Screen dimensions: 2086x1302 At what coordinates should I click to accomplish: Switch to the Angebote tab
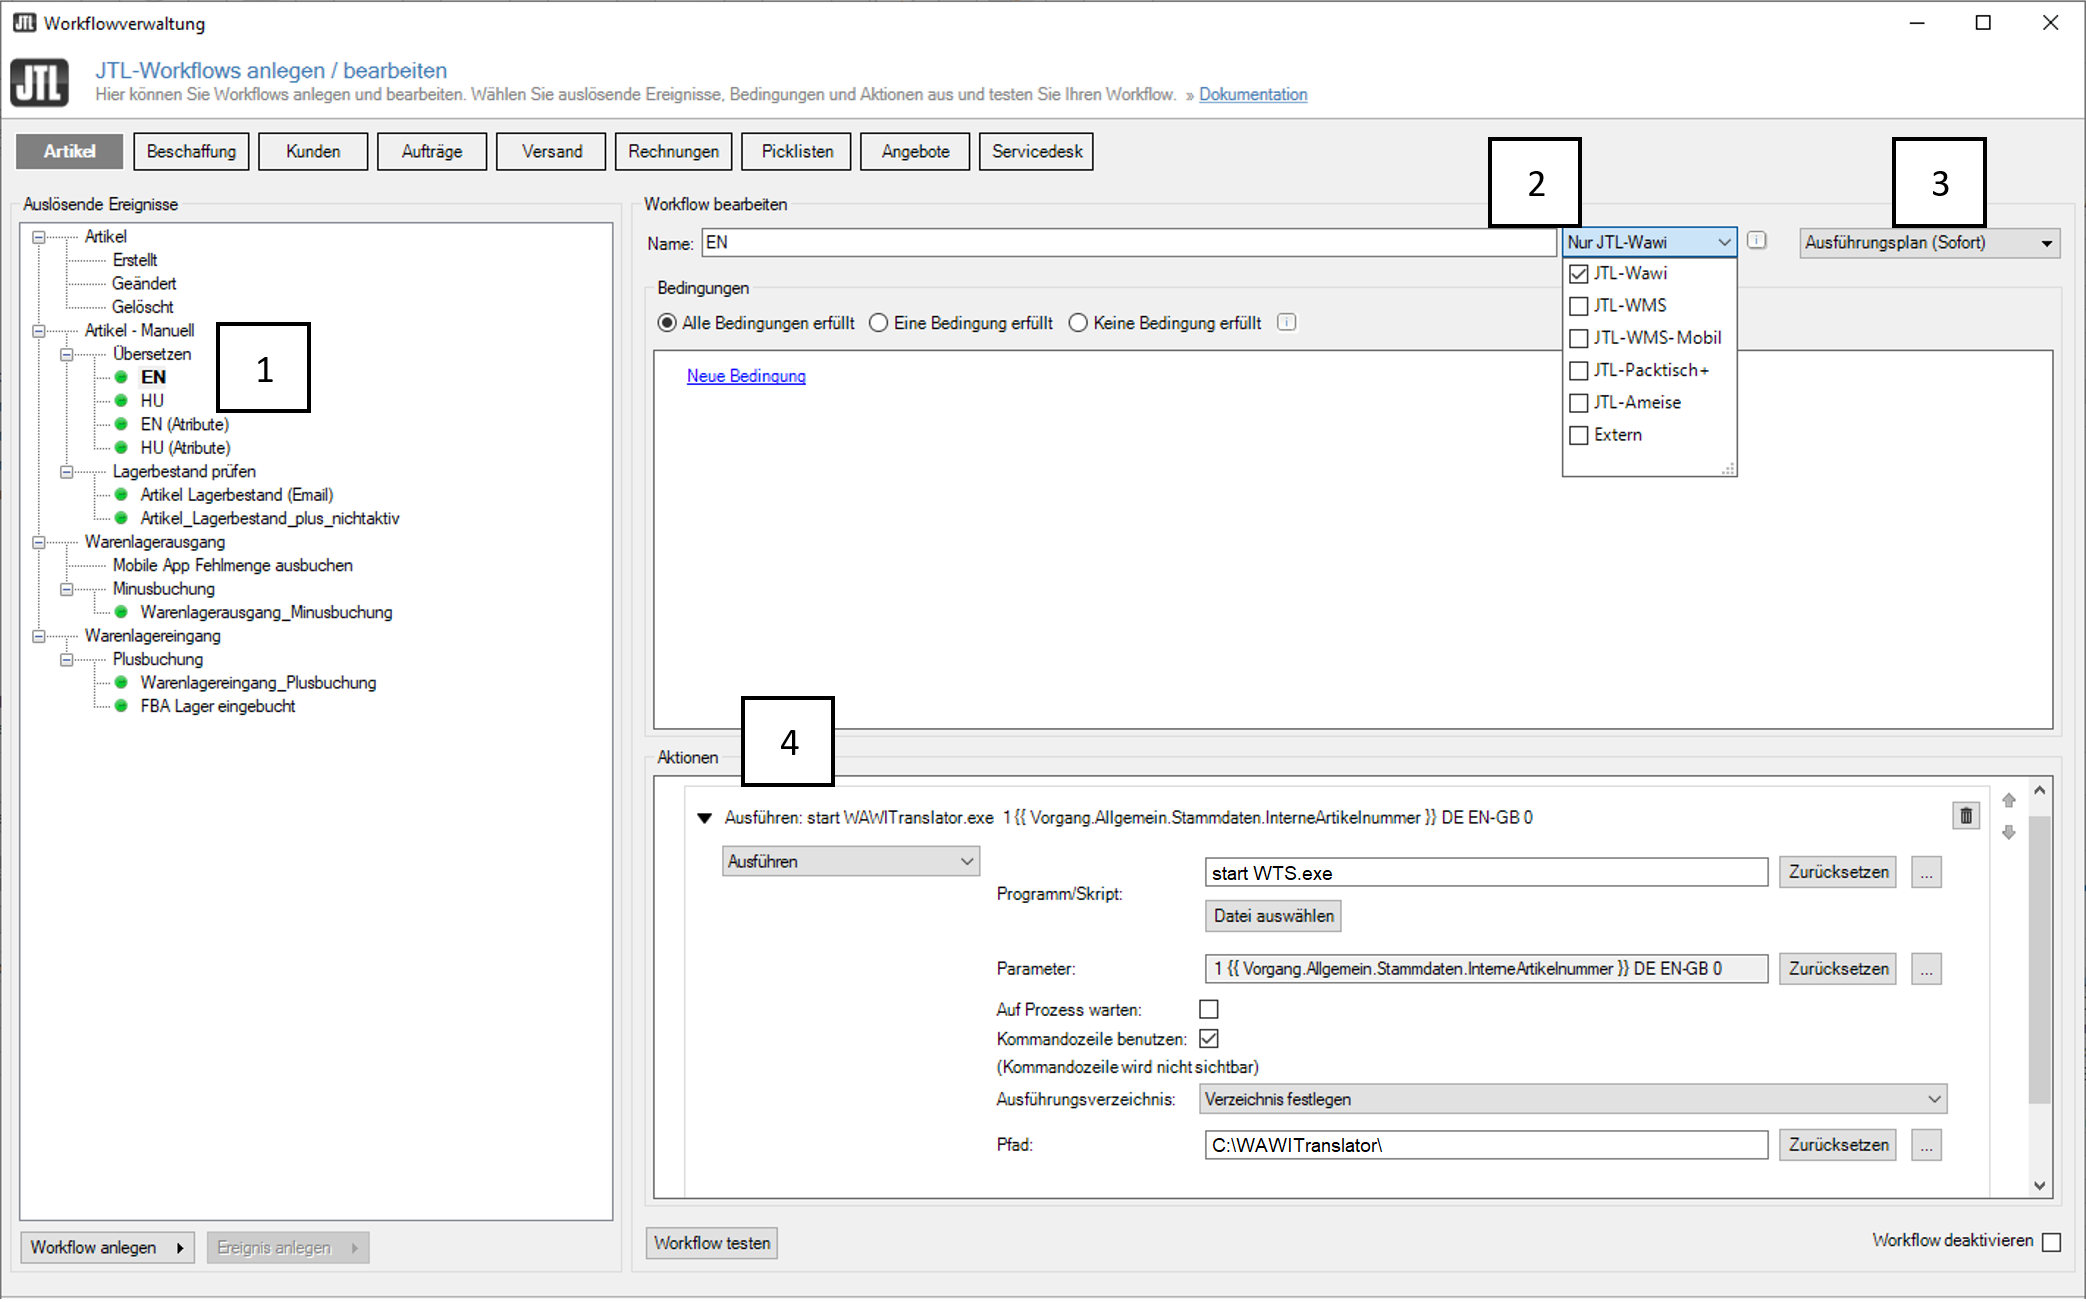[915, 151]
